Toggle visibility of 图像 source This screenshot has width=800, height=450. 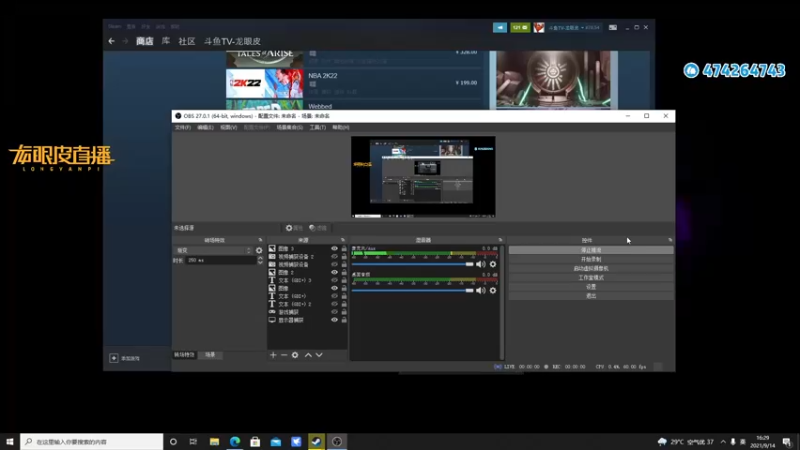coord(334,288)
